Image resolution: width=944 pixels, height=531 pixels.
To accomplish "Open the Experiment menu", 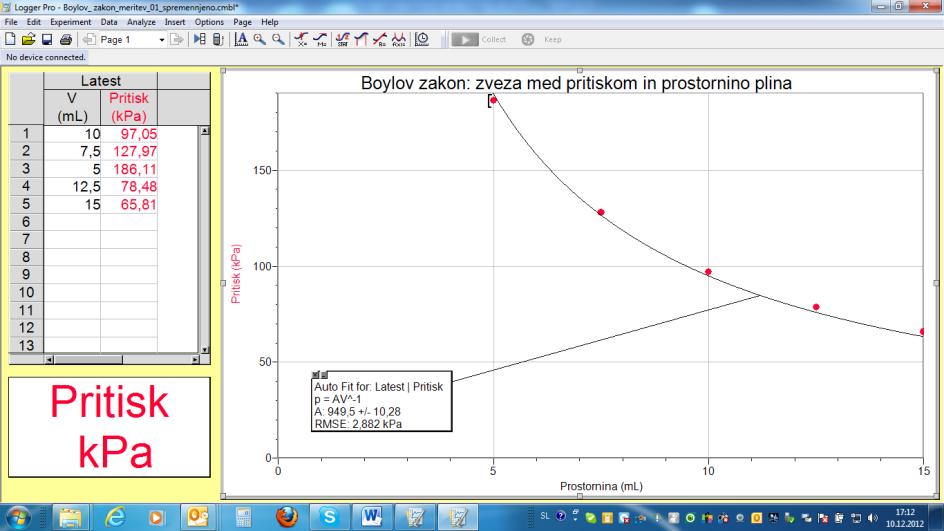I will pos(70,22).
